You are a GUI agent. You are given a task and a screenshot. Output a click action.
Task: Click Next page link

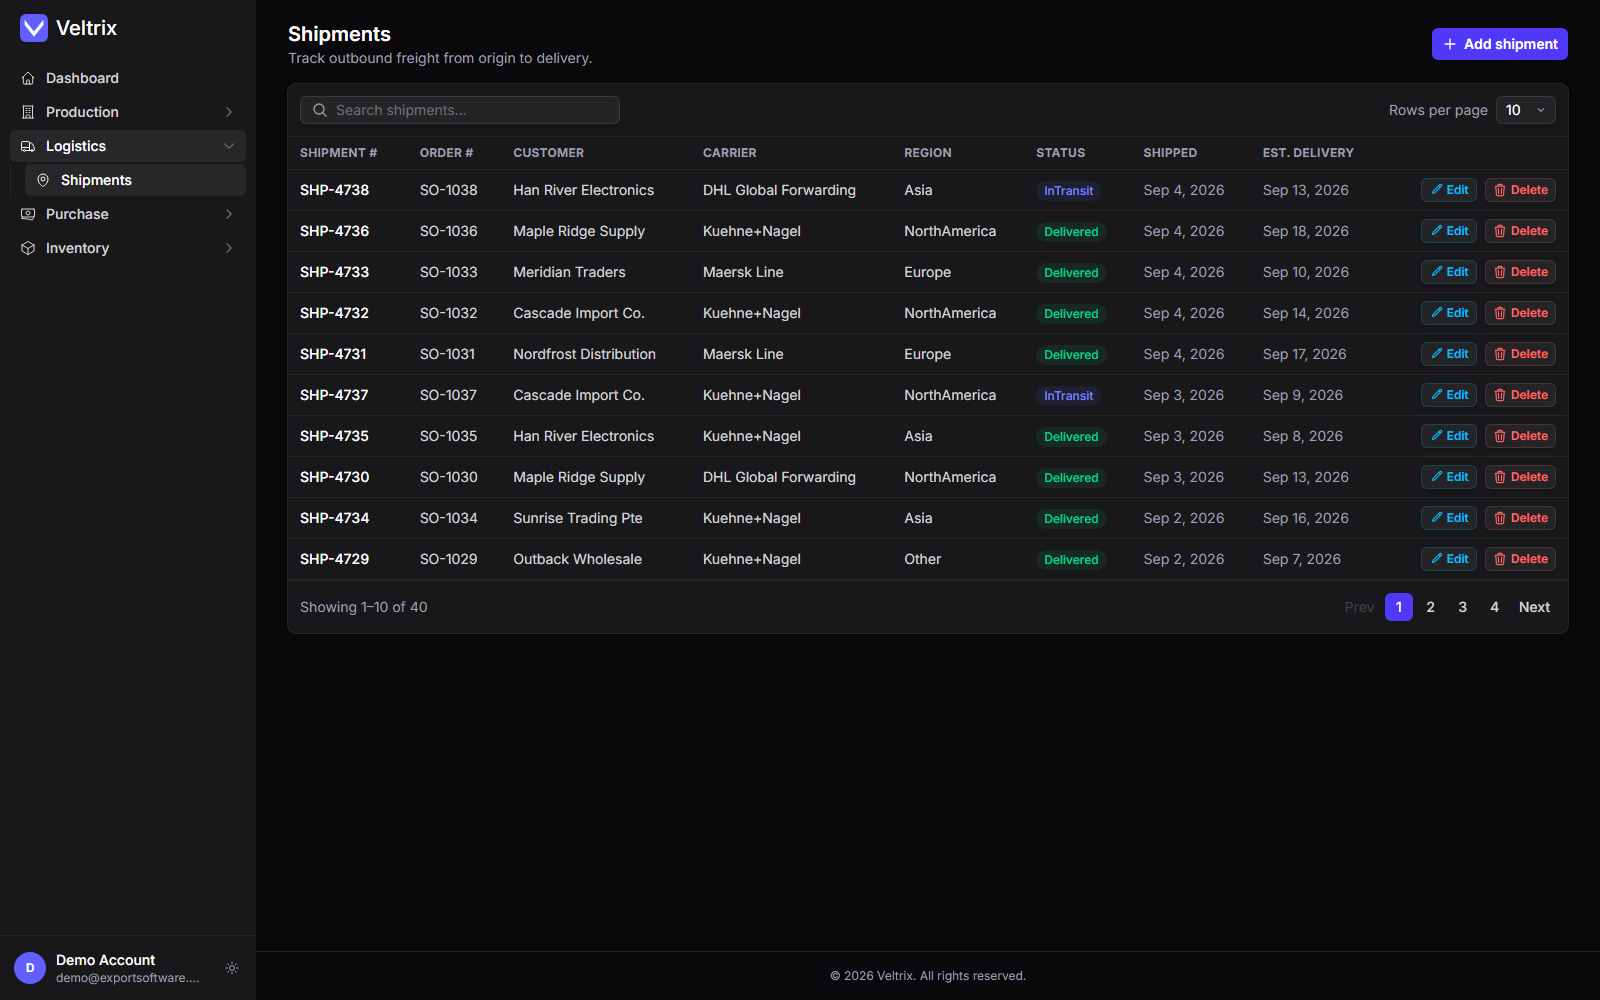coord(1534,607)
